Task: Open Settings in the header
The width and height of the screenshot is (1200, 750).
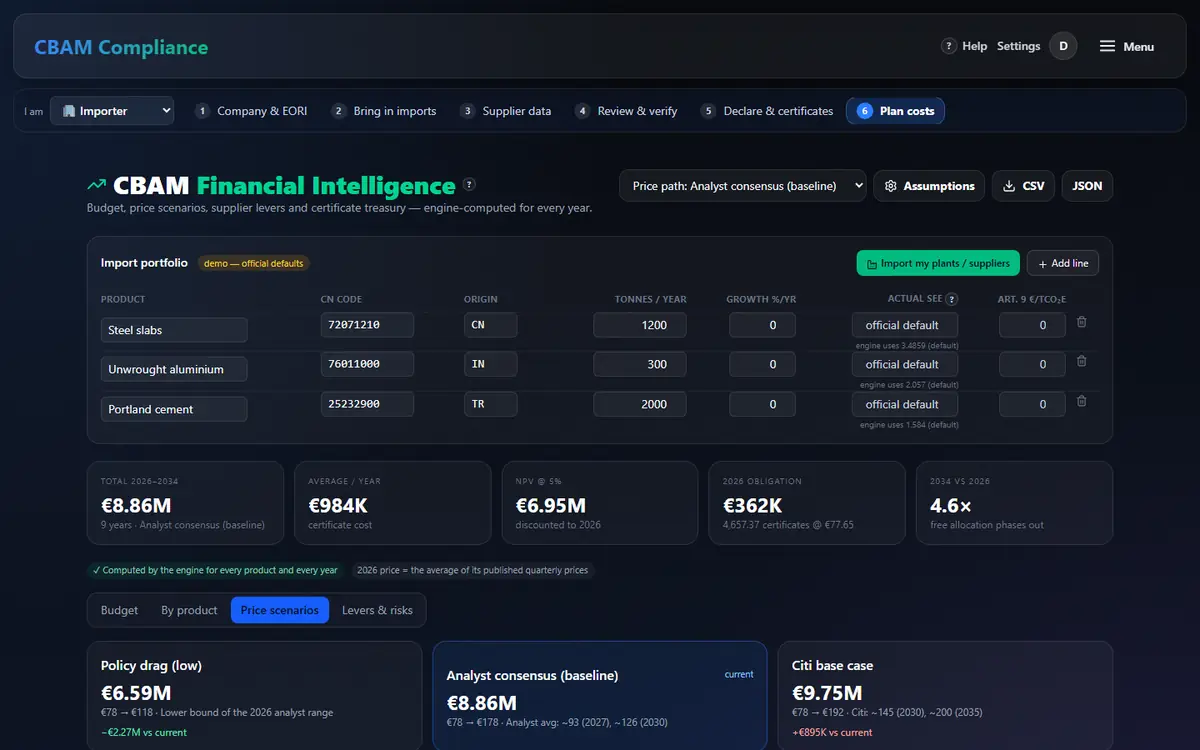Action: pyautogui.click(x=1018, y=46)
